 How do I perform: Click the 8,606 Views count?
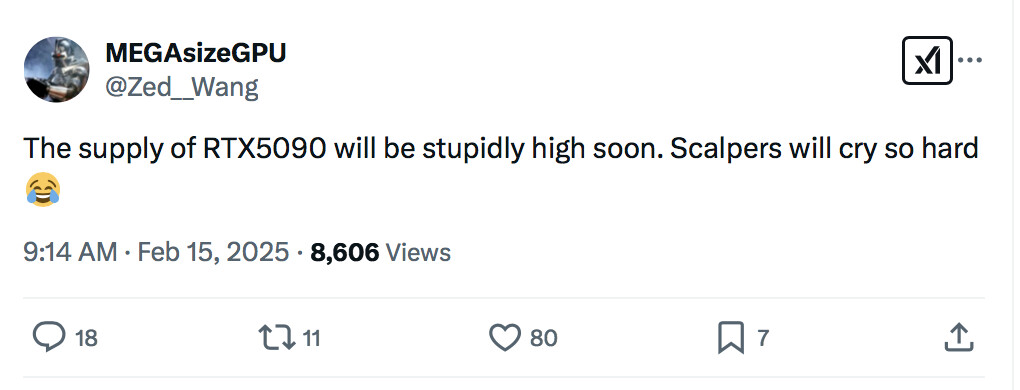tap(381, 252)
